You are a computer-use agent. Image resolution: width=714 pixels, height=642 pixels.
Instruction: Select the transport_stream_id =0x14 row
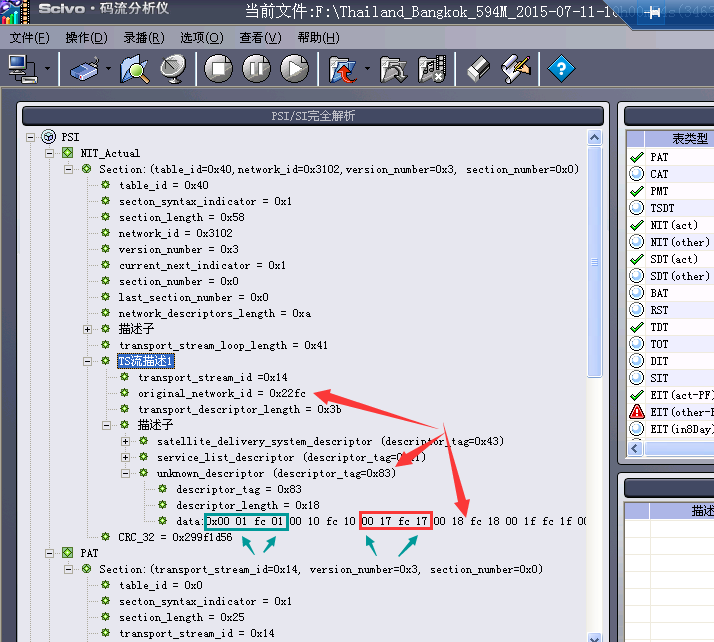coord(213,377)
